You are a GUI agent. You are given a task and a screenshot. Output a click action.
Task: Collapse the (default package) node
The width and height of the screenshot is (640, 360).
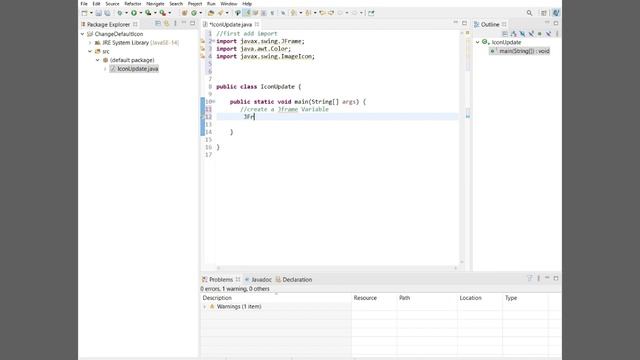pos(98,60)
